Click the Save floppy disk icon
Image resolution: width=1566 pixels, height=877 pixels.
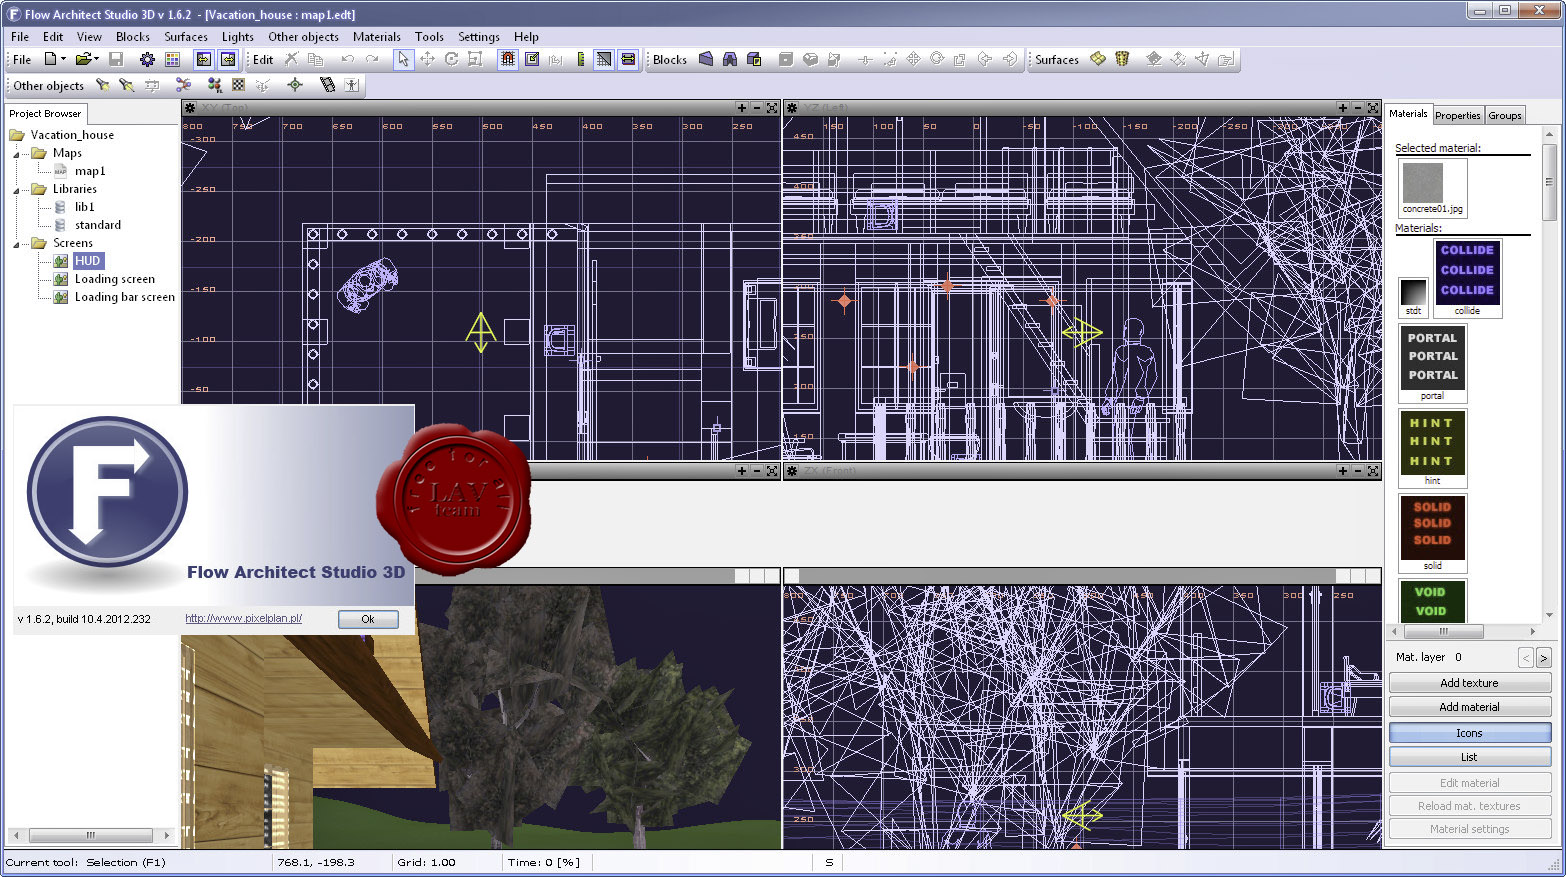pyautogui.click(x=116, y=59)
